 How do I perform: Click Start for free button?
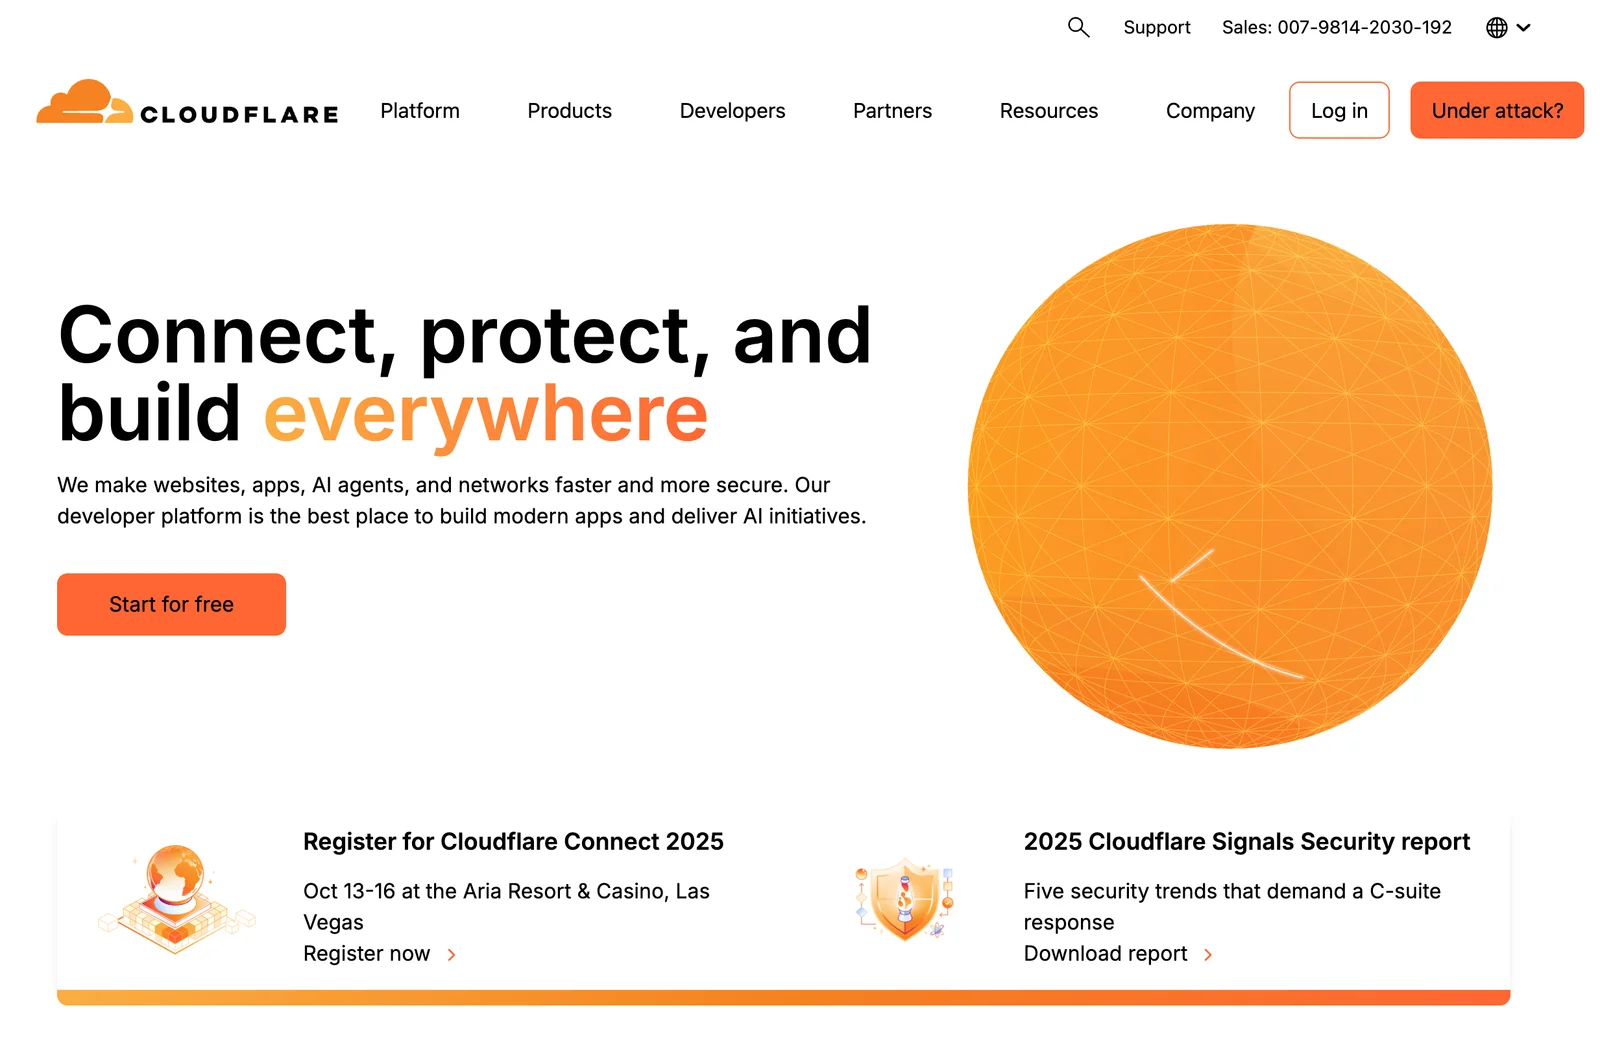coord(171,604)
